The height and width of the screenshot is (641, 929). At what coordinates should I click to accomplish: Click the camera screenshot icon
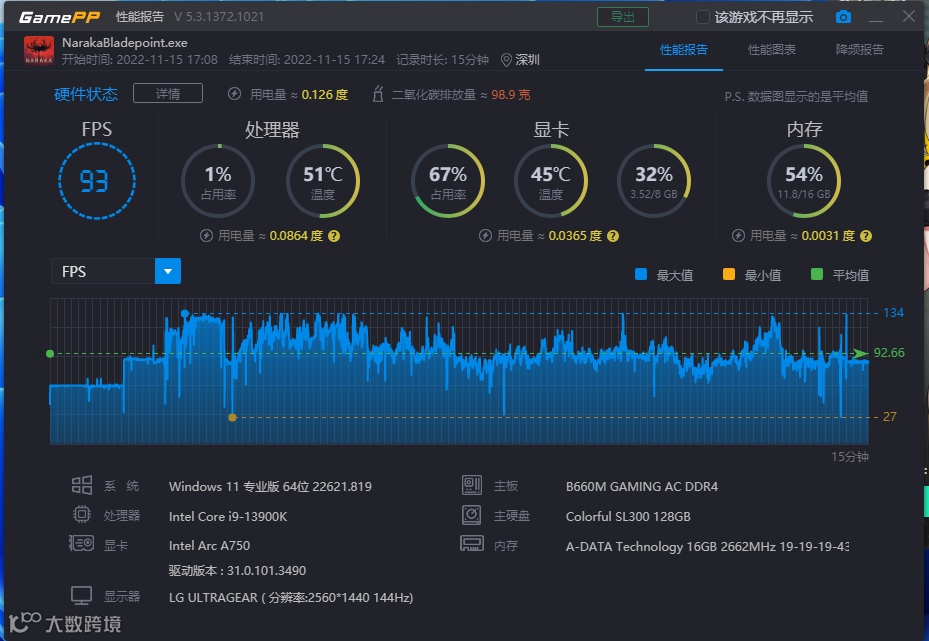pos(843,17)
